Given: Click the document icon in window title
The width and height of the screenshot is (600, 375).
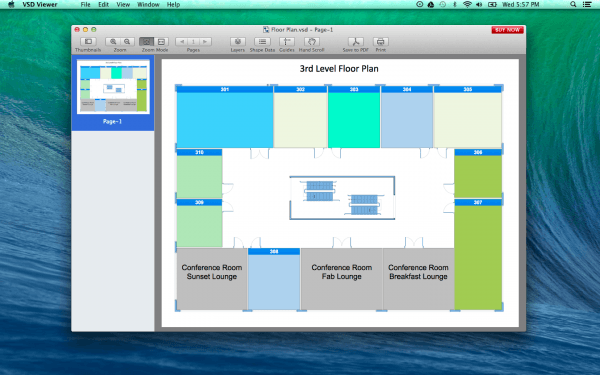Looking at the screenshot, I should [x=266, y=29].
